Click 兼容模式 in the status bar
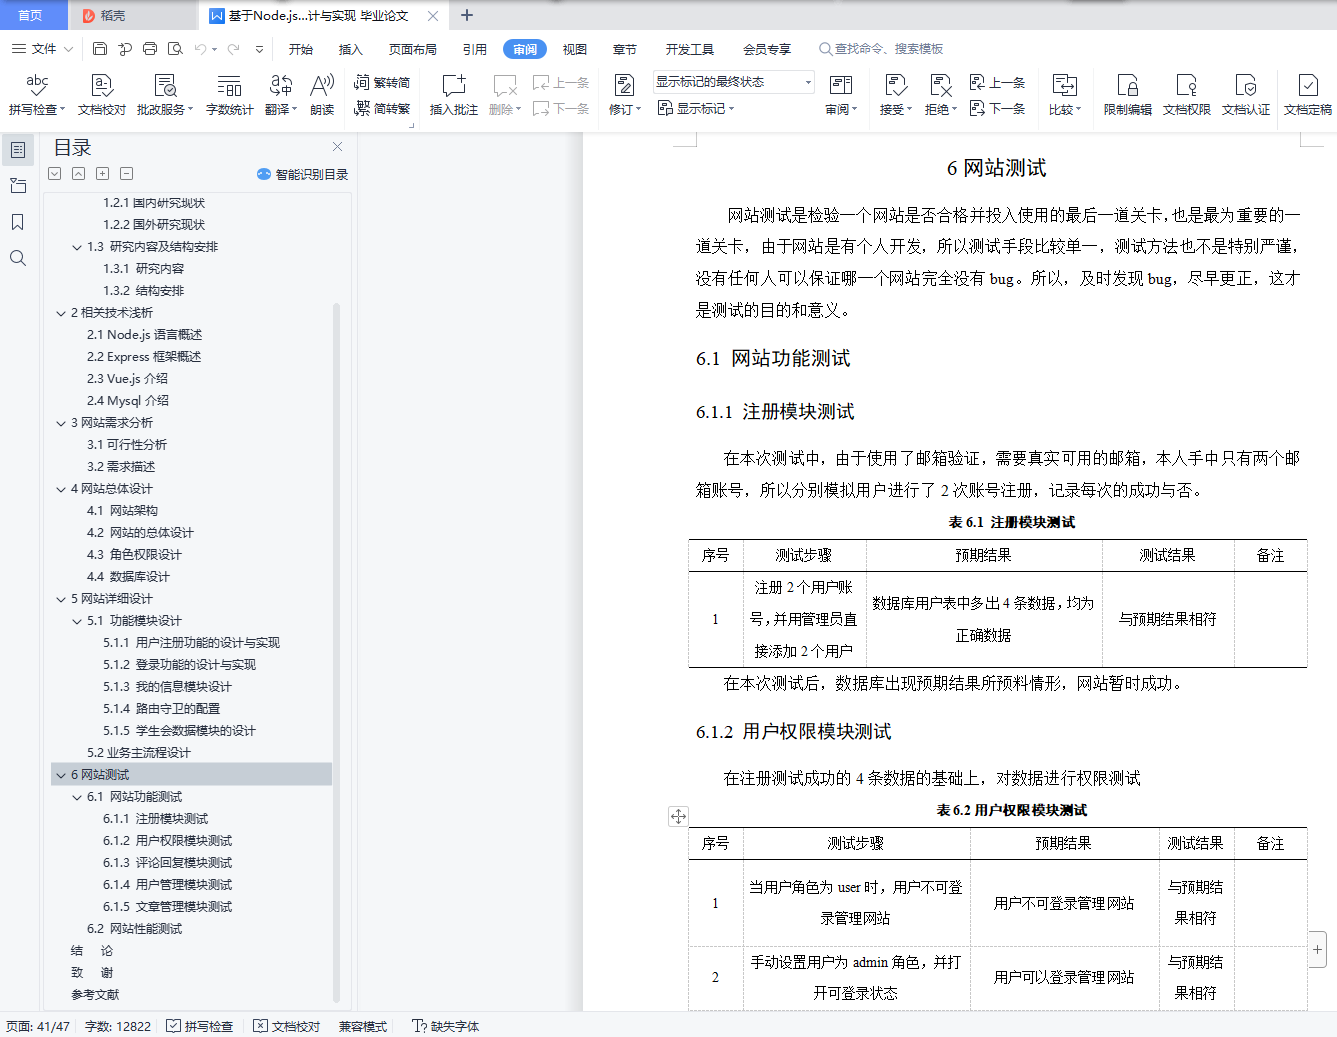The height and width of the screenshot is (1037, 1337). (x=363, y=1026)
